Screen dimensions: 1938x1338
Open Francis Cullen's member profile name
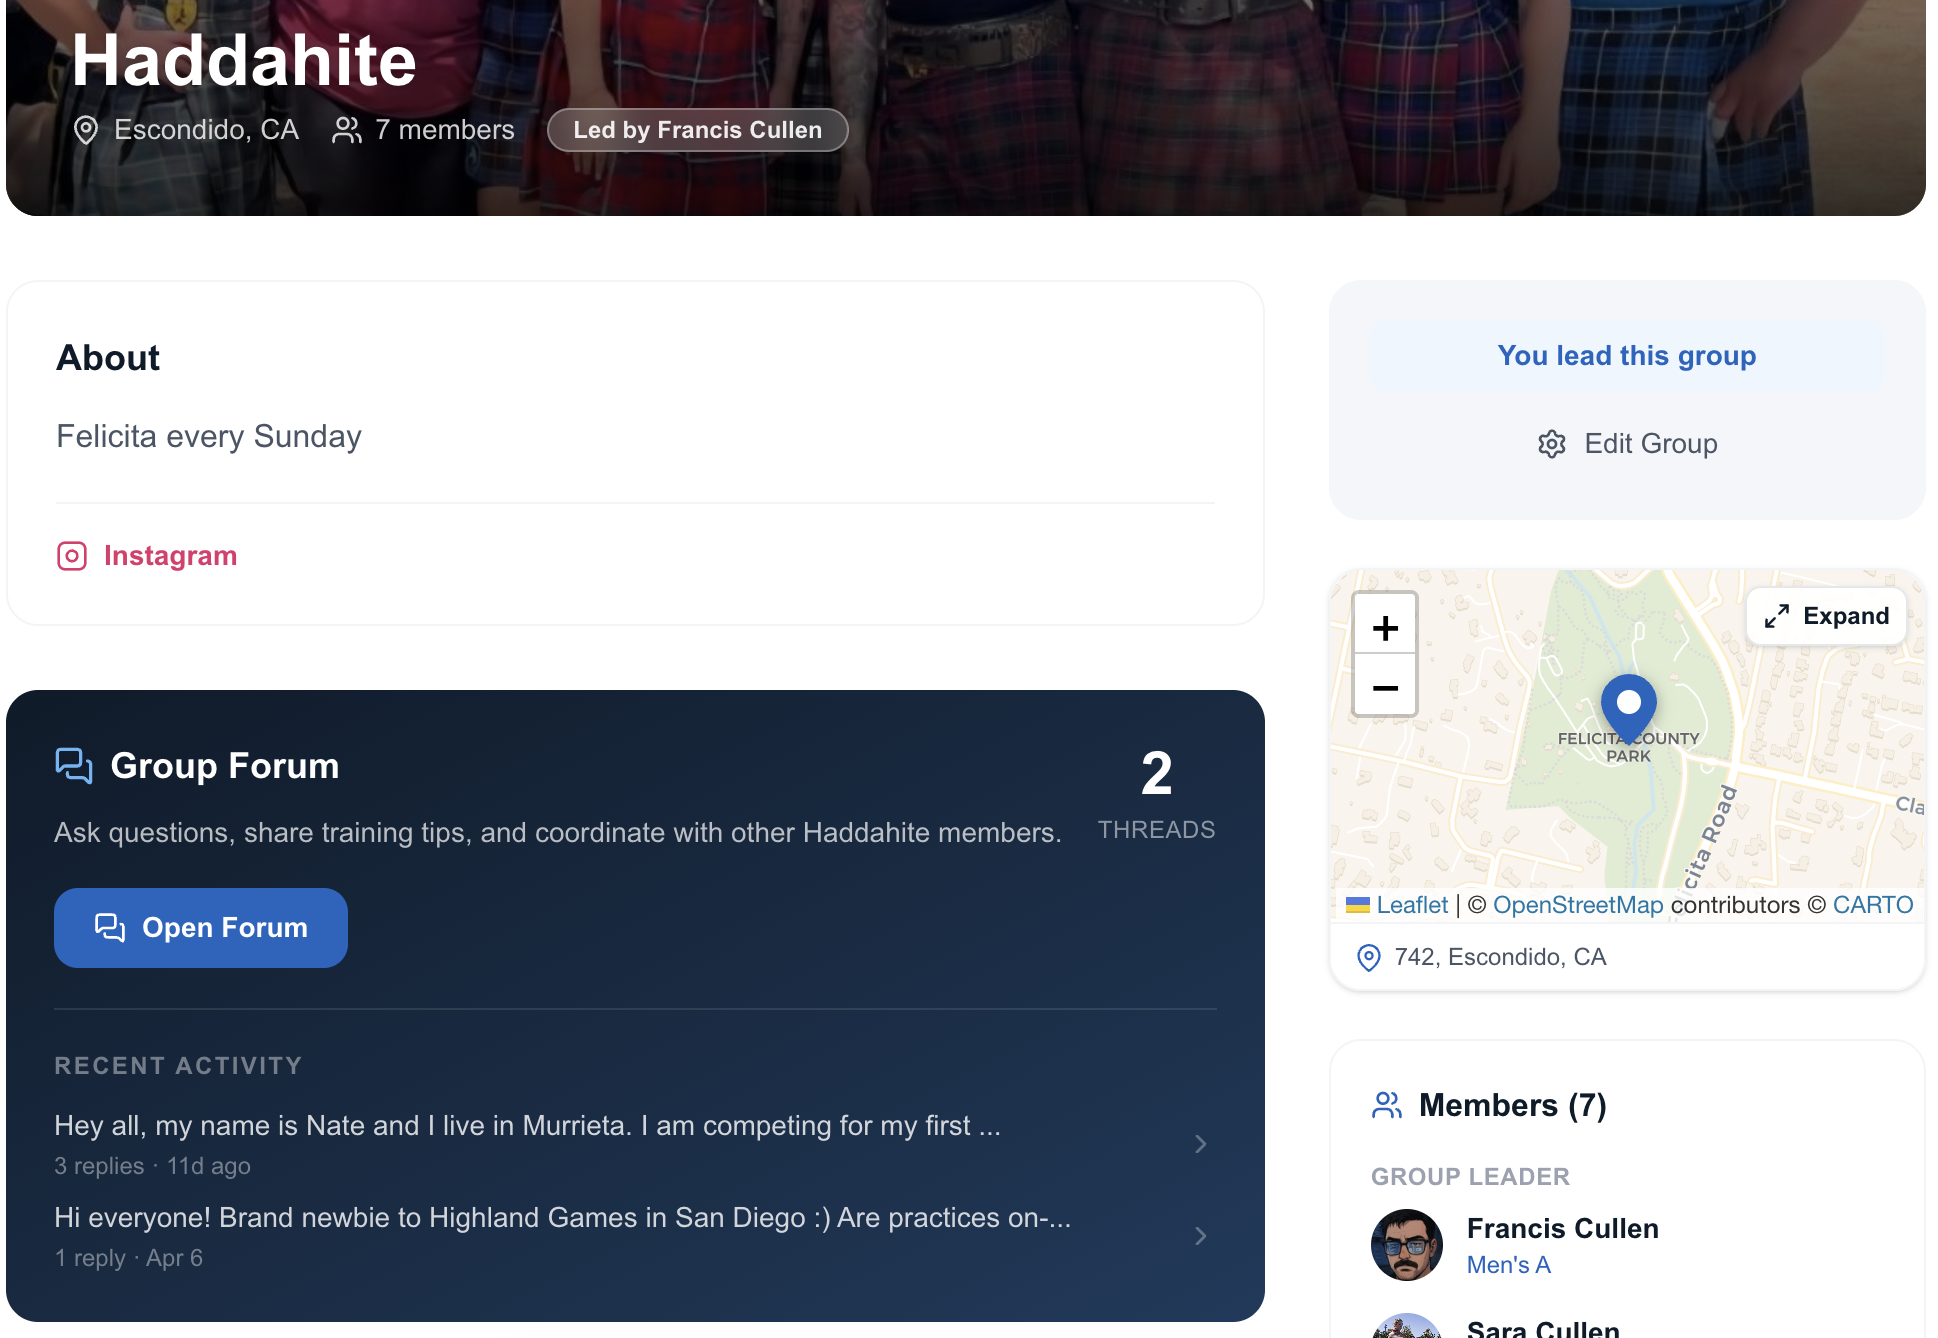[x=1563, y=1228]
